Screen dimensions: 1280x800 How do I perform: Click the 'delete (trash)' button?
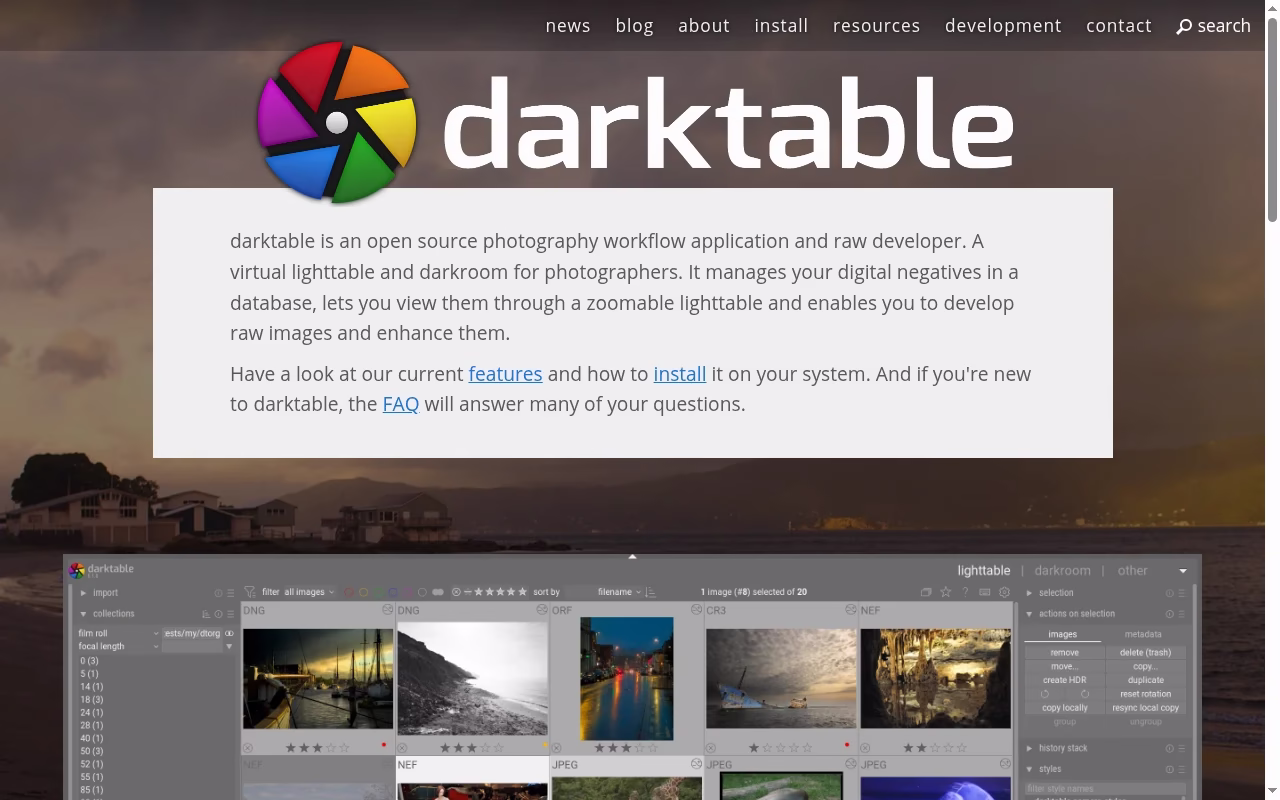(1145, 652)
